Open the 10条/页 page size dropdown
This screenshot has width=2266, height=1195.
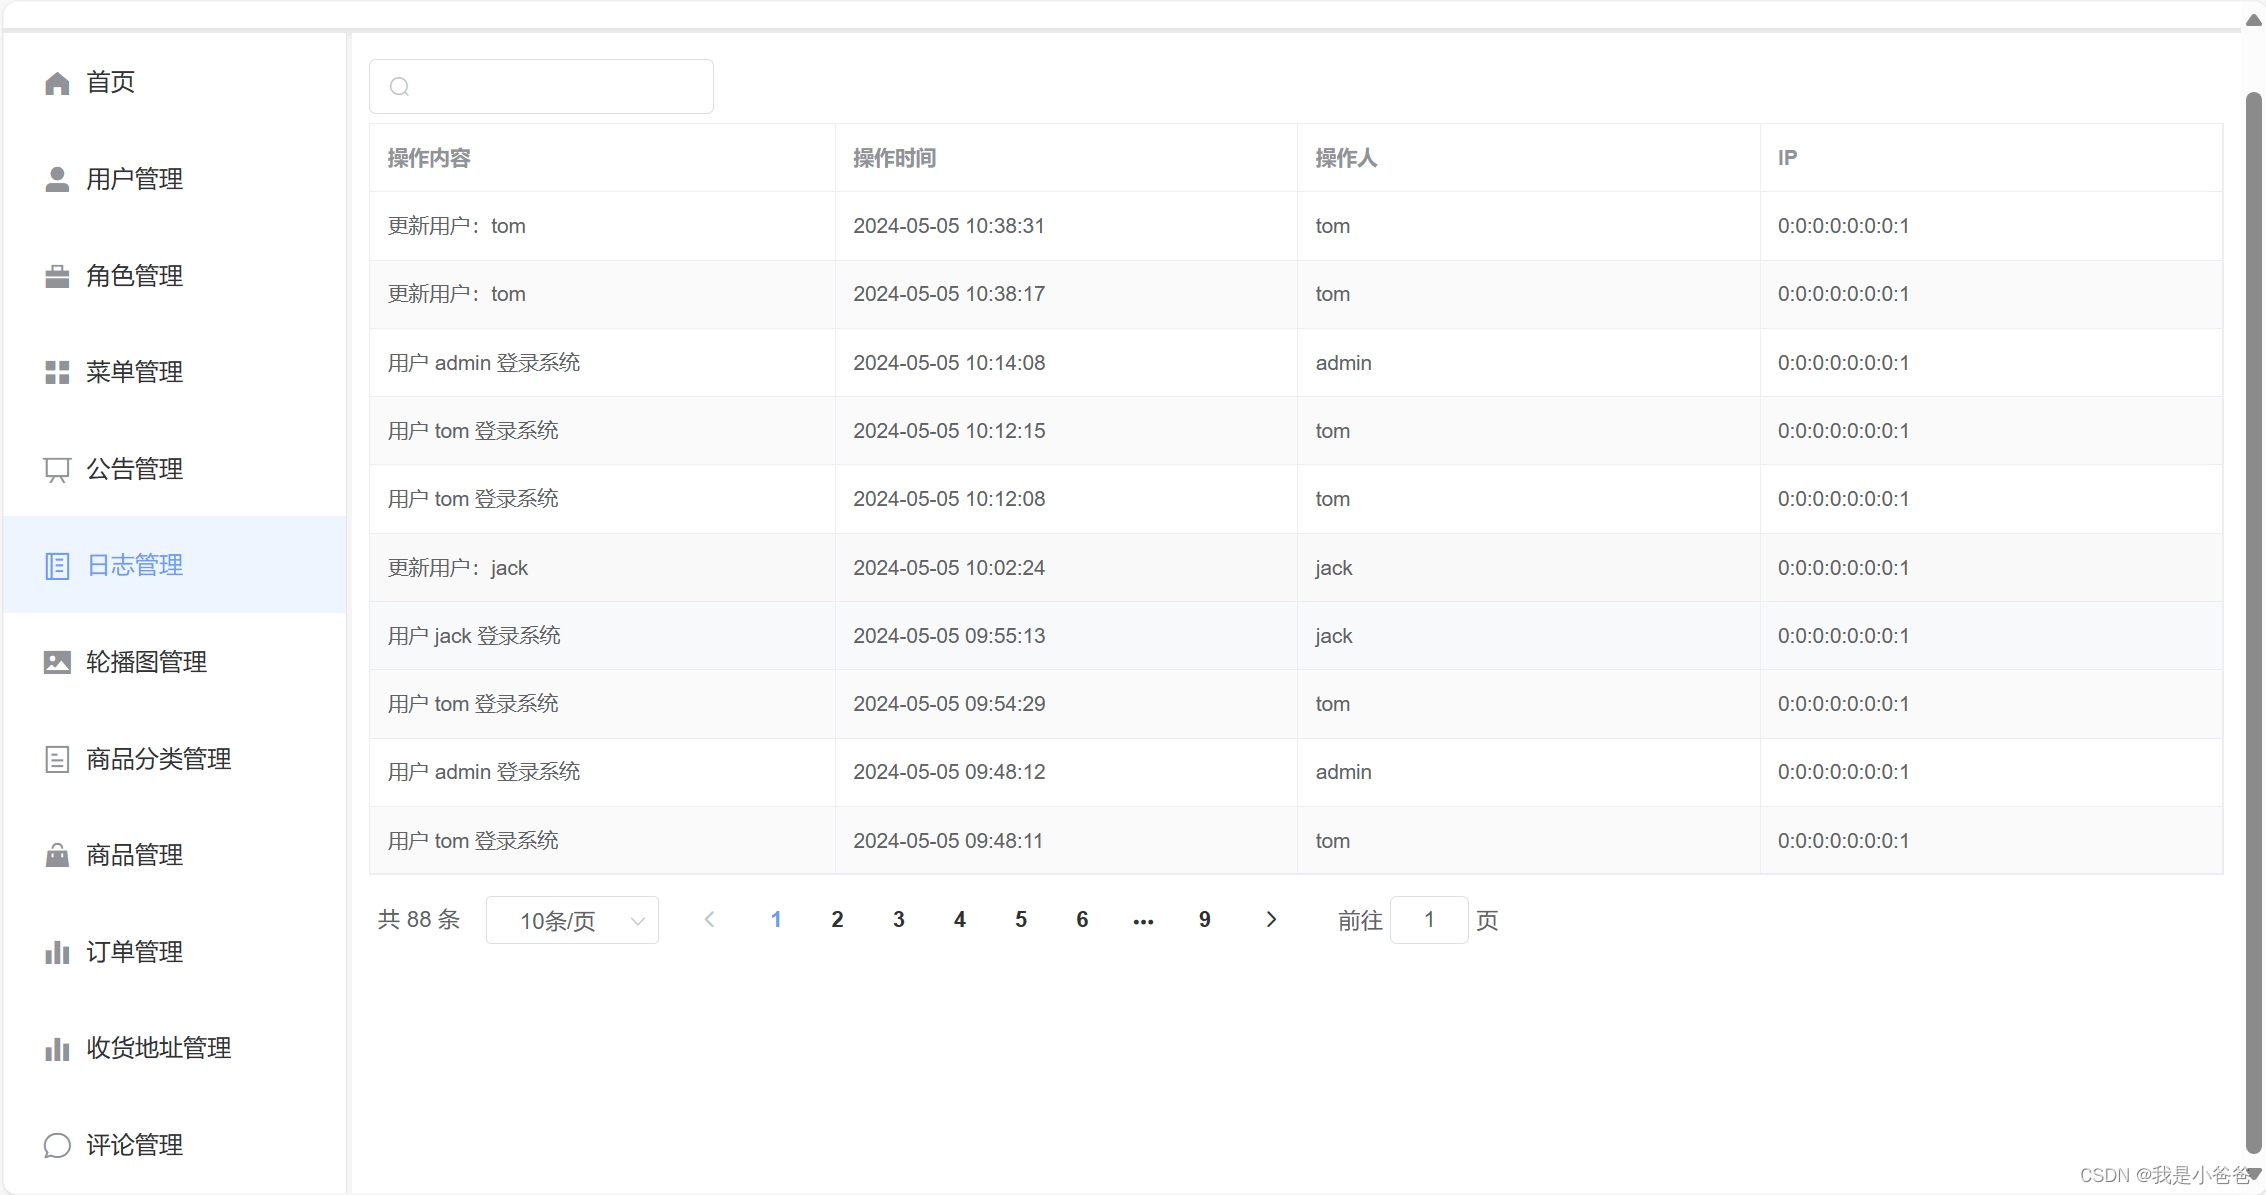(572, 920)
